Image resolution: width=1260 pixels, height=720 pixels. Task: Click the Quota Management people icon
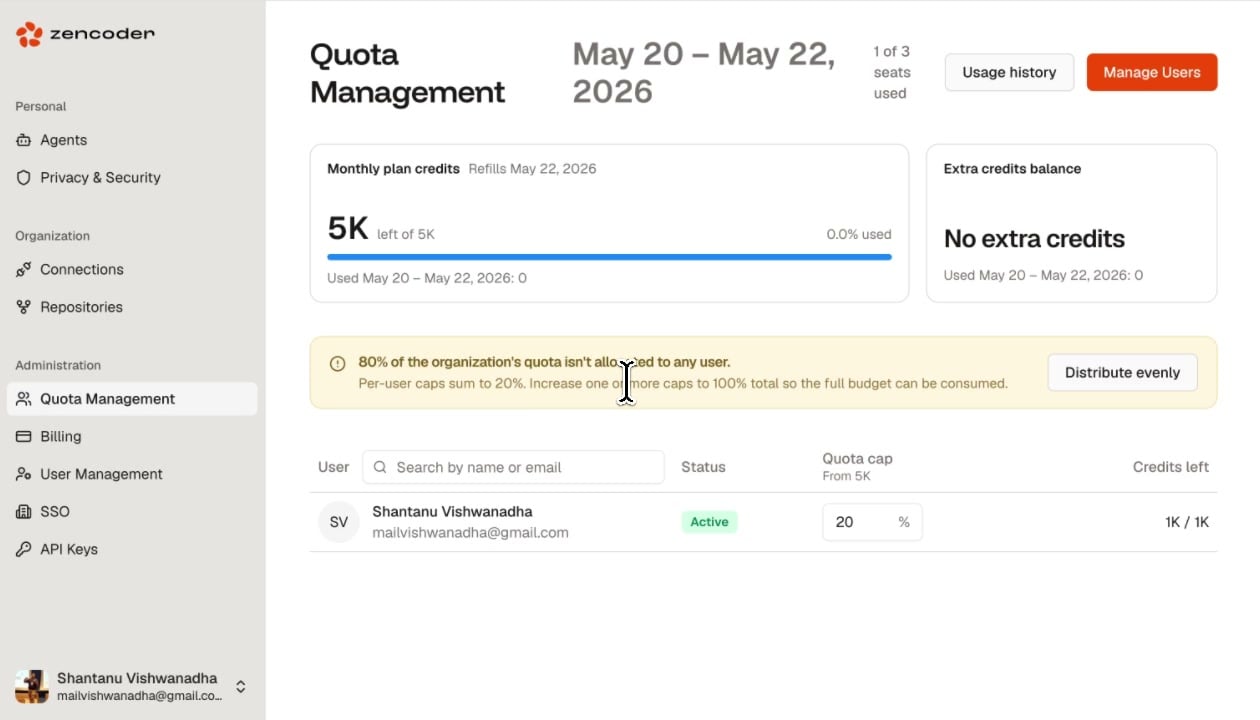24,399
